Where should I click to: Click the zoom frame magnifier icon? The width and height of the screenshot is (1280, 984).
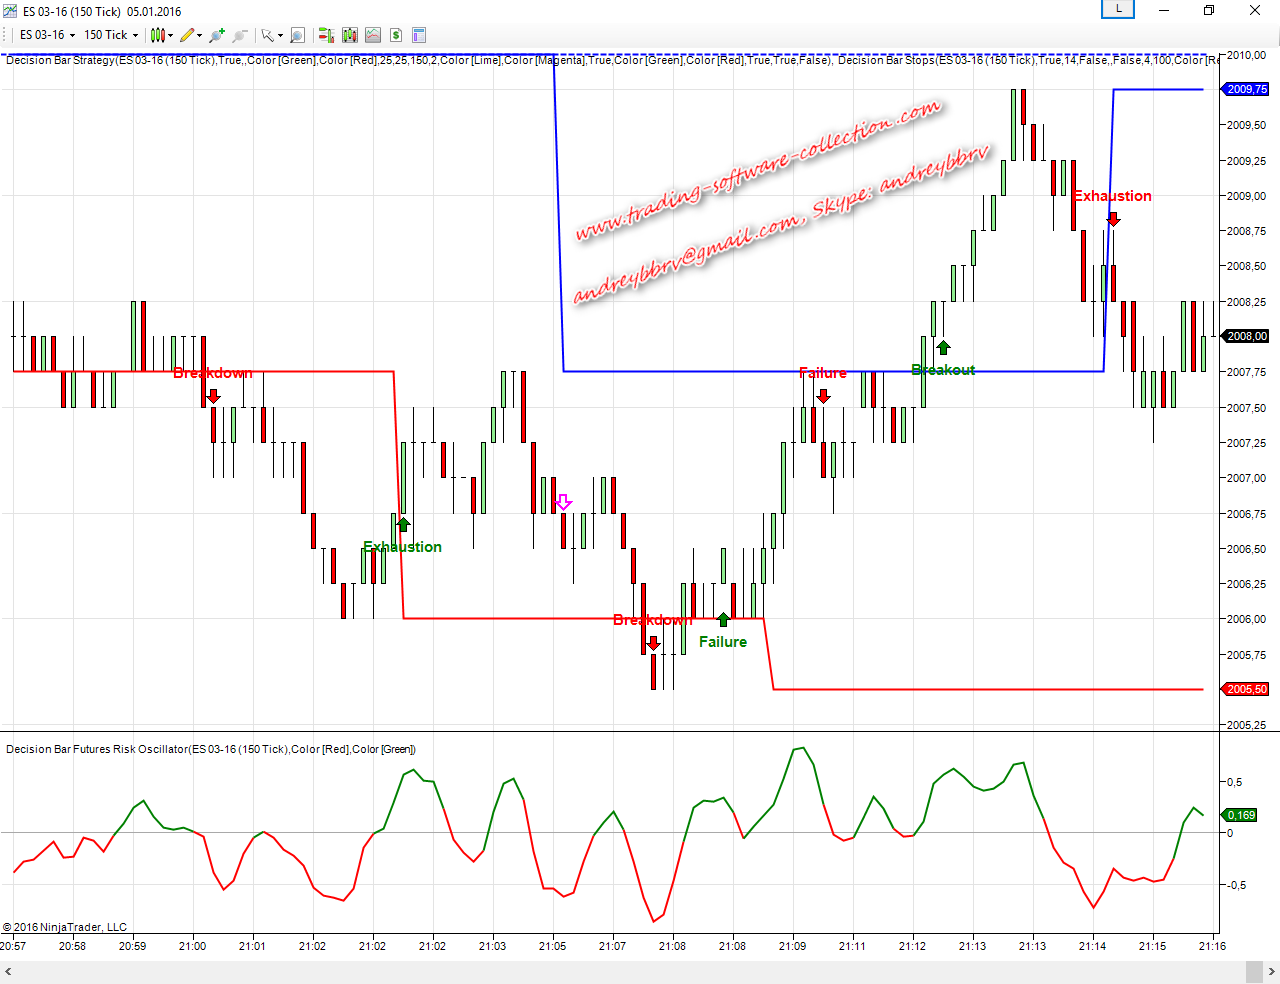(297, 35)
